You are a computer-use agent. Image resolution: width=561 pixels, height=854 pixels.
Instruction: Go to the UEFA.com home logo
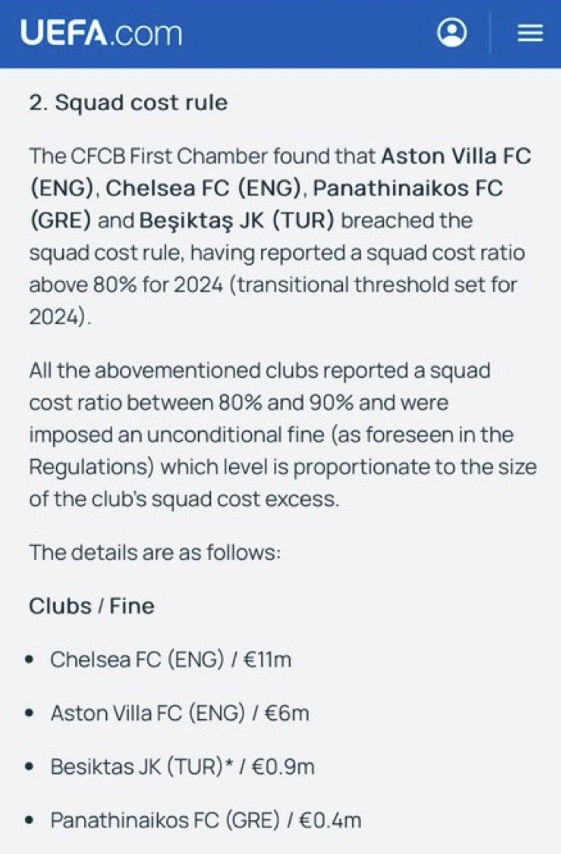[x=101, y=33]
